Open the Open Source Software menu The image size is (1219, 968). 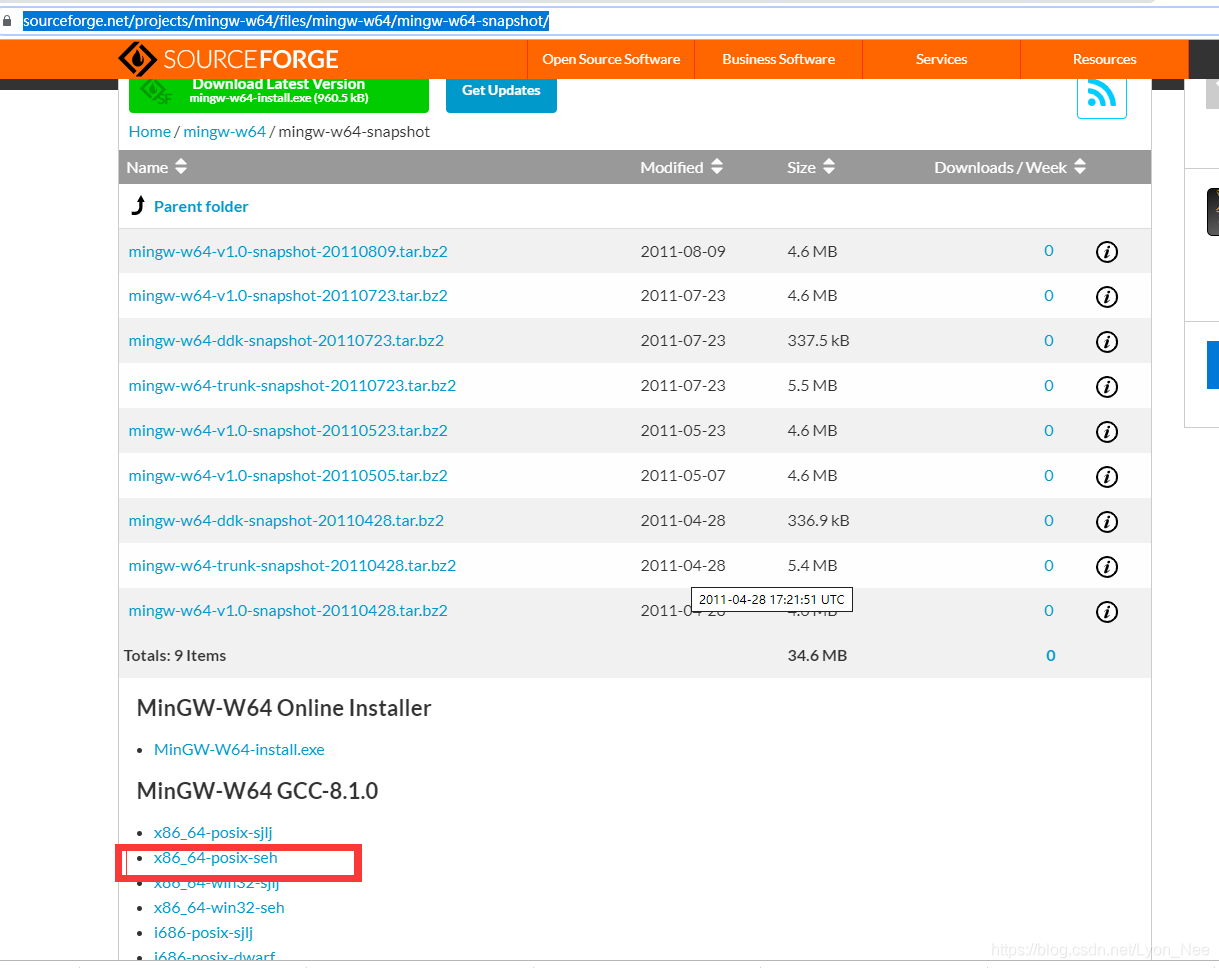pyautogui.click(x=611, y=59)
